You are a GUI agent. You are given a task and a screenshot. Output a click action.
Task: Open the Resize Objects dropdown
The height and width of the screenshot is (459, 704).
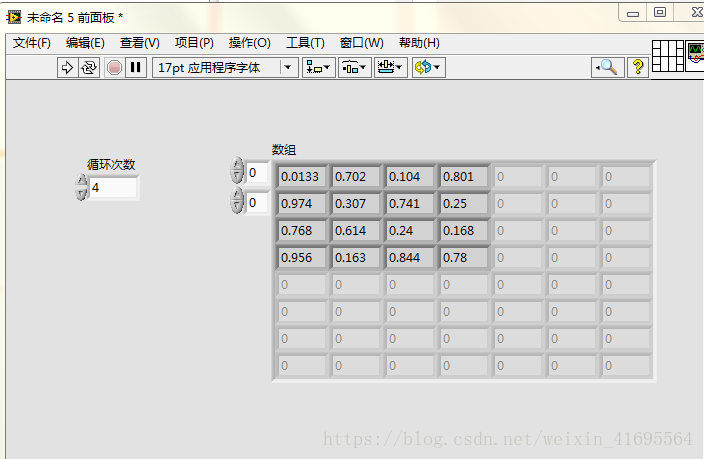(391, 68)
